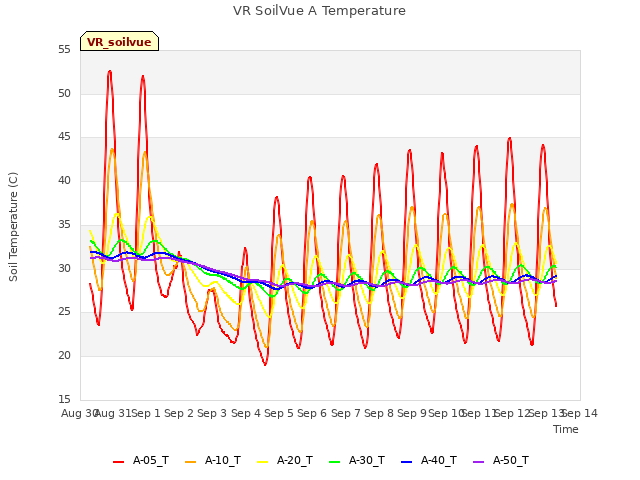
Task: Click the 25 y-axis tick label
Action: pos(64,312)
